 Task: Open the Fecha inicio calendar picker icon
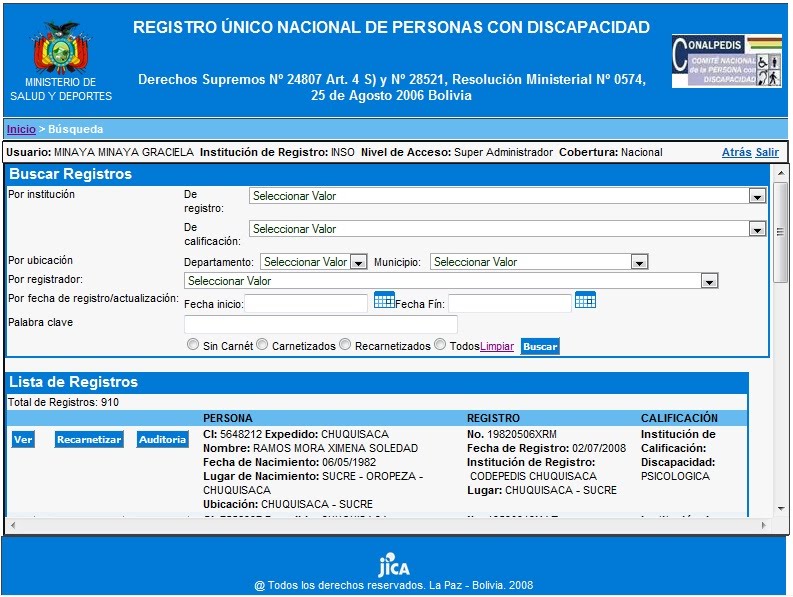(x=384, y=300)
